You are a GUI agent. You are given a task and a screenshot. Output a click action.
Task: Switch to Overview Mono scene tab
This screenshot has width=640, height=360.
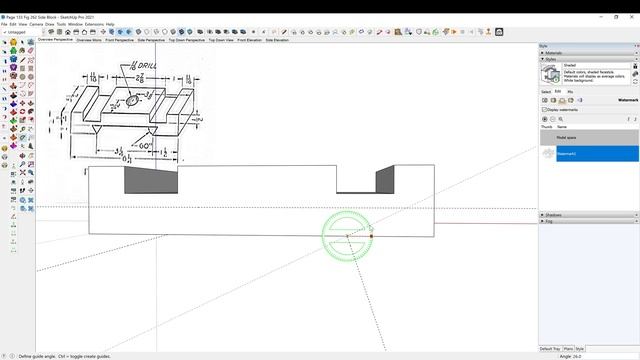89,40
